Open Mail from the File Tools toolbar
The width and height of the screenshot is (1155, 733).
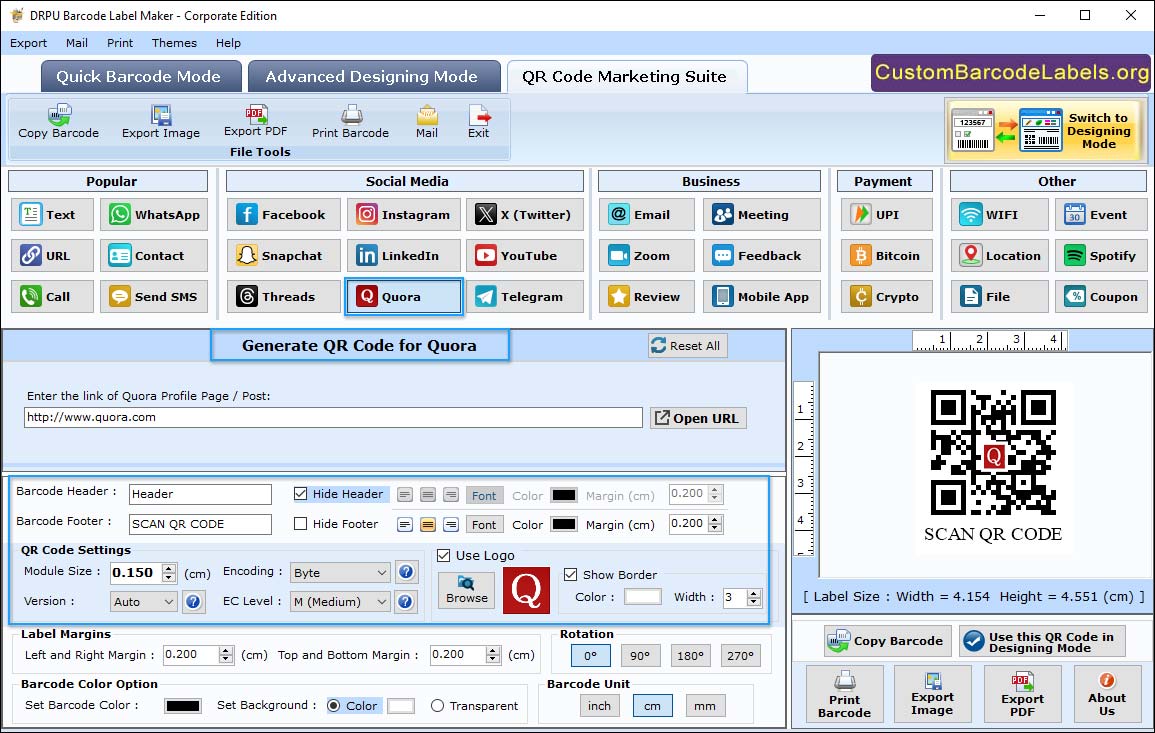click(x=426, y=122)
